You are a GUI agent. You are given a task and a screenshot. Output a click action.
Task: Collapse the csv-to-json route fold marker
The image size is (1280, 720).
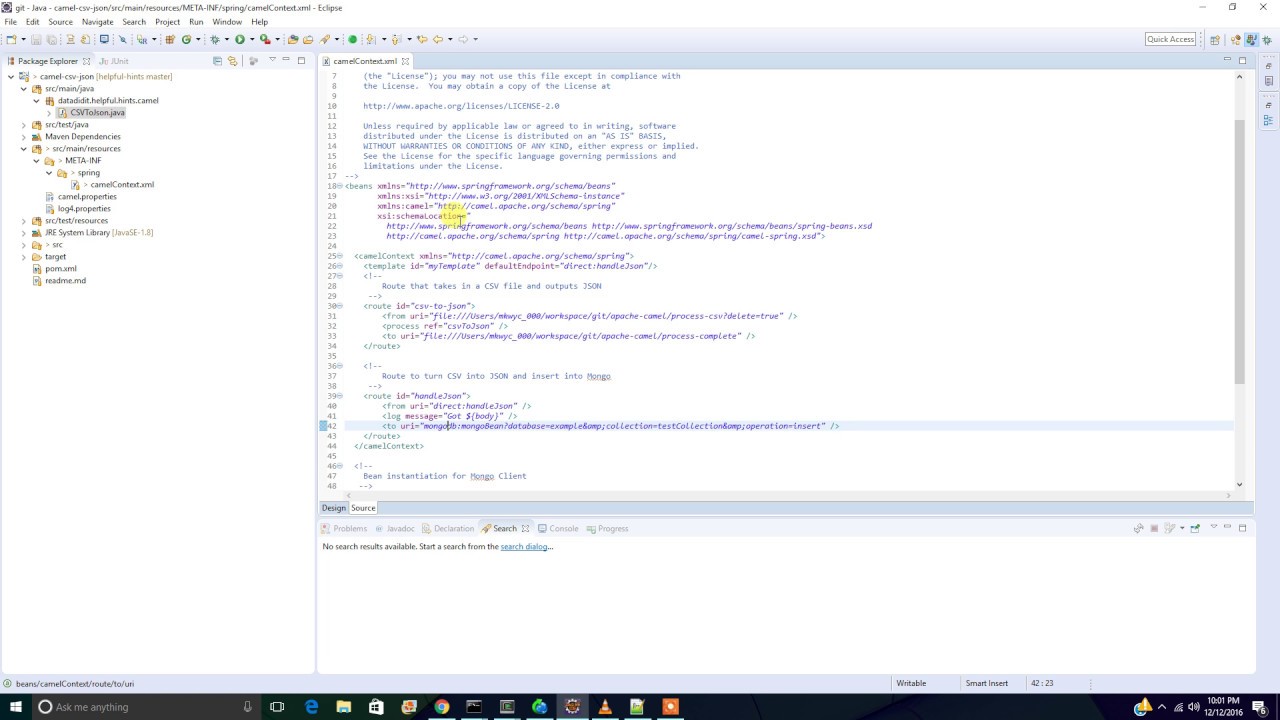(x=339, y=306)
